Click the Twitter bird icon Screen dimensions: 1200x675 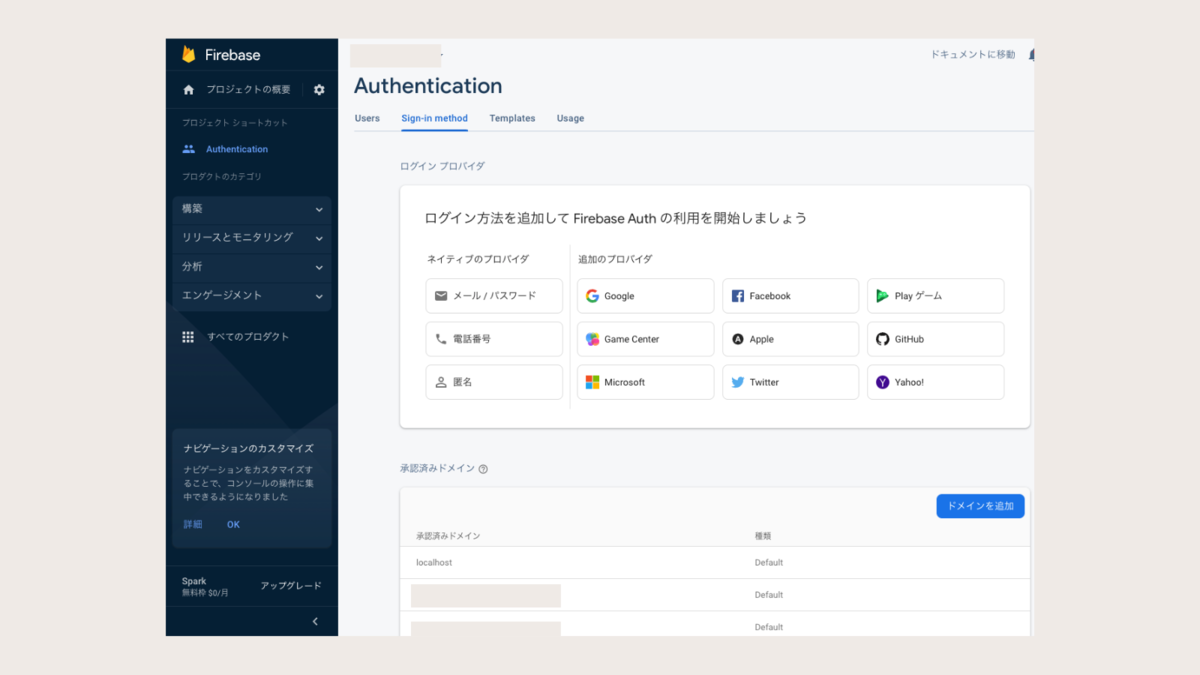click(x=738, y=382)
